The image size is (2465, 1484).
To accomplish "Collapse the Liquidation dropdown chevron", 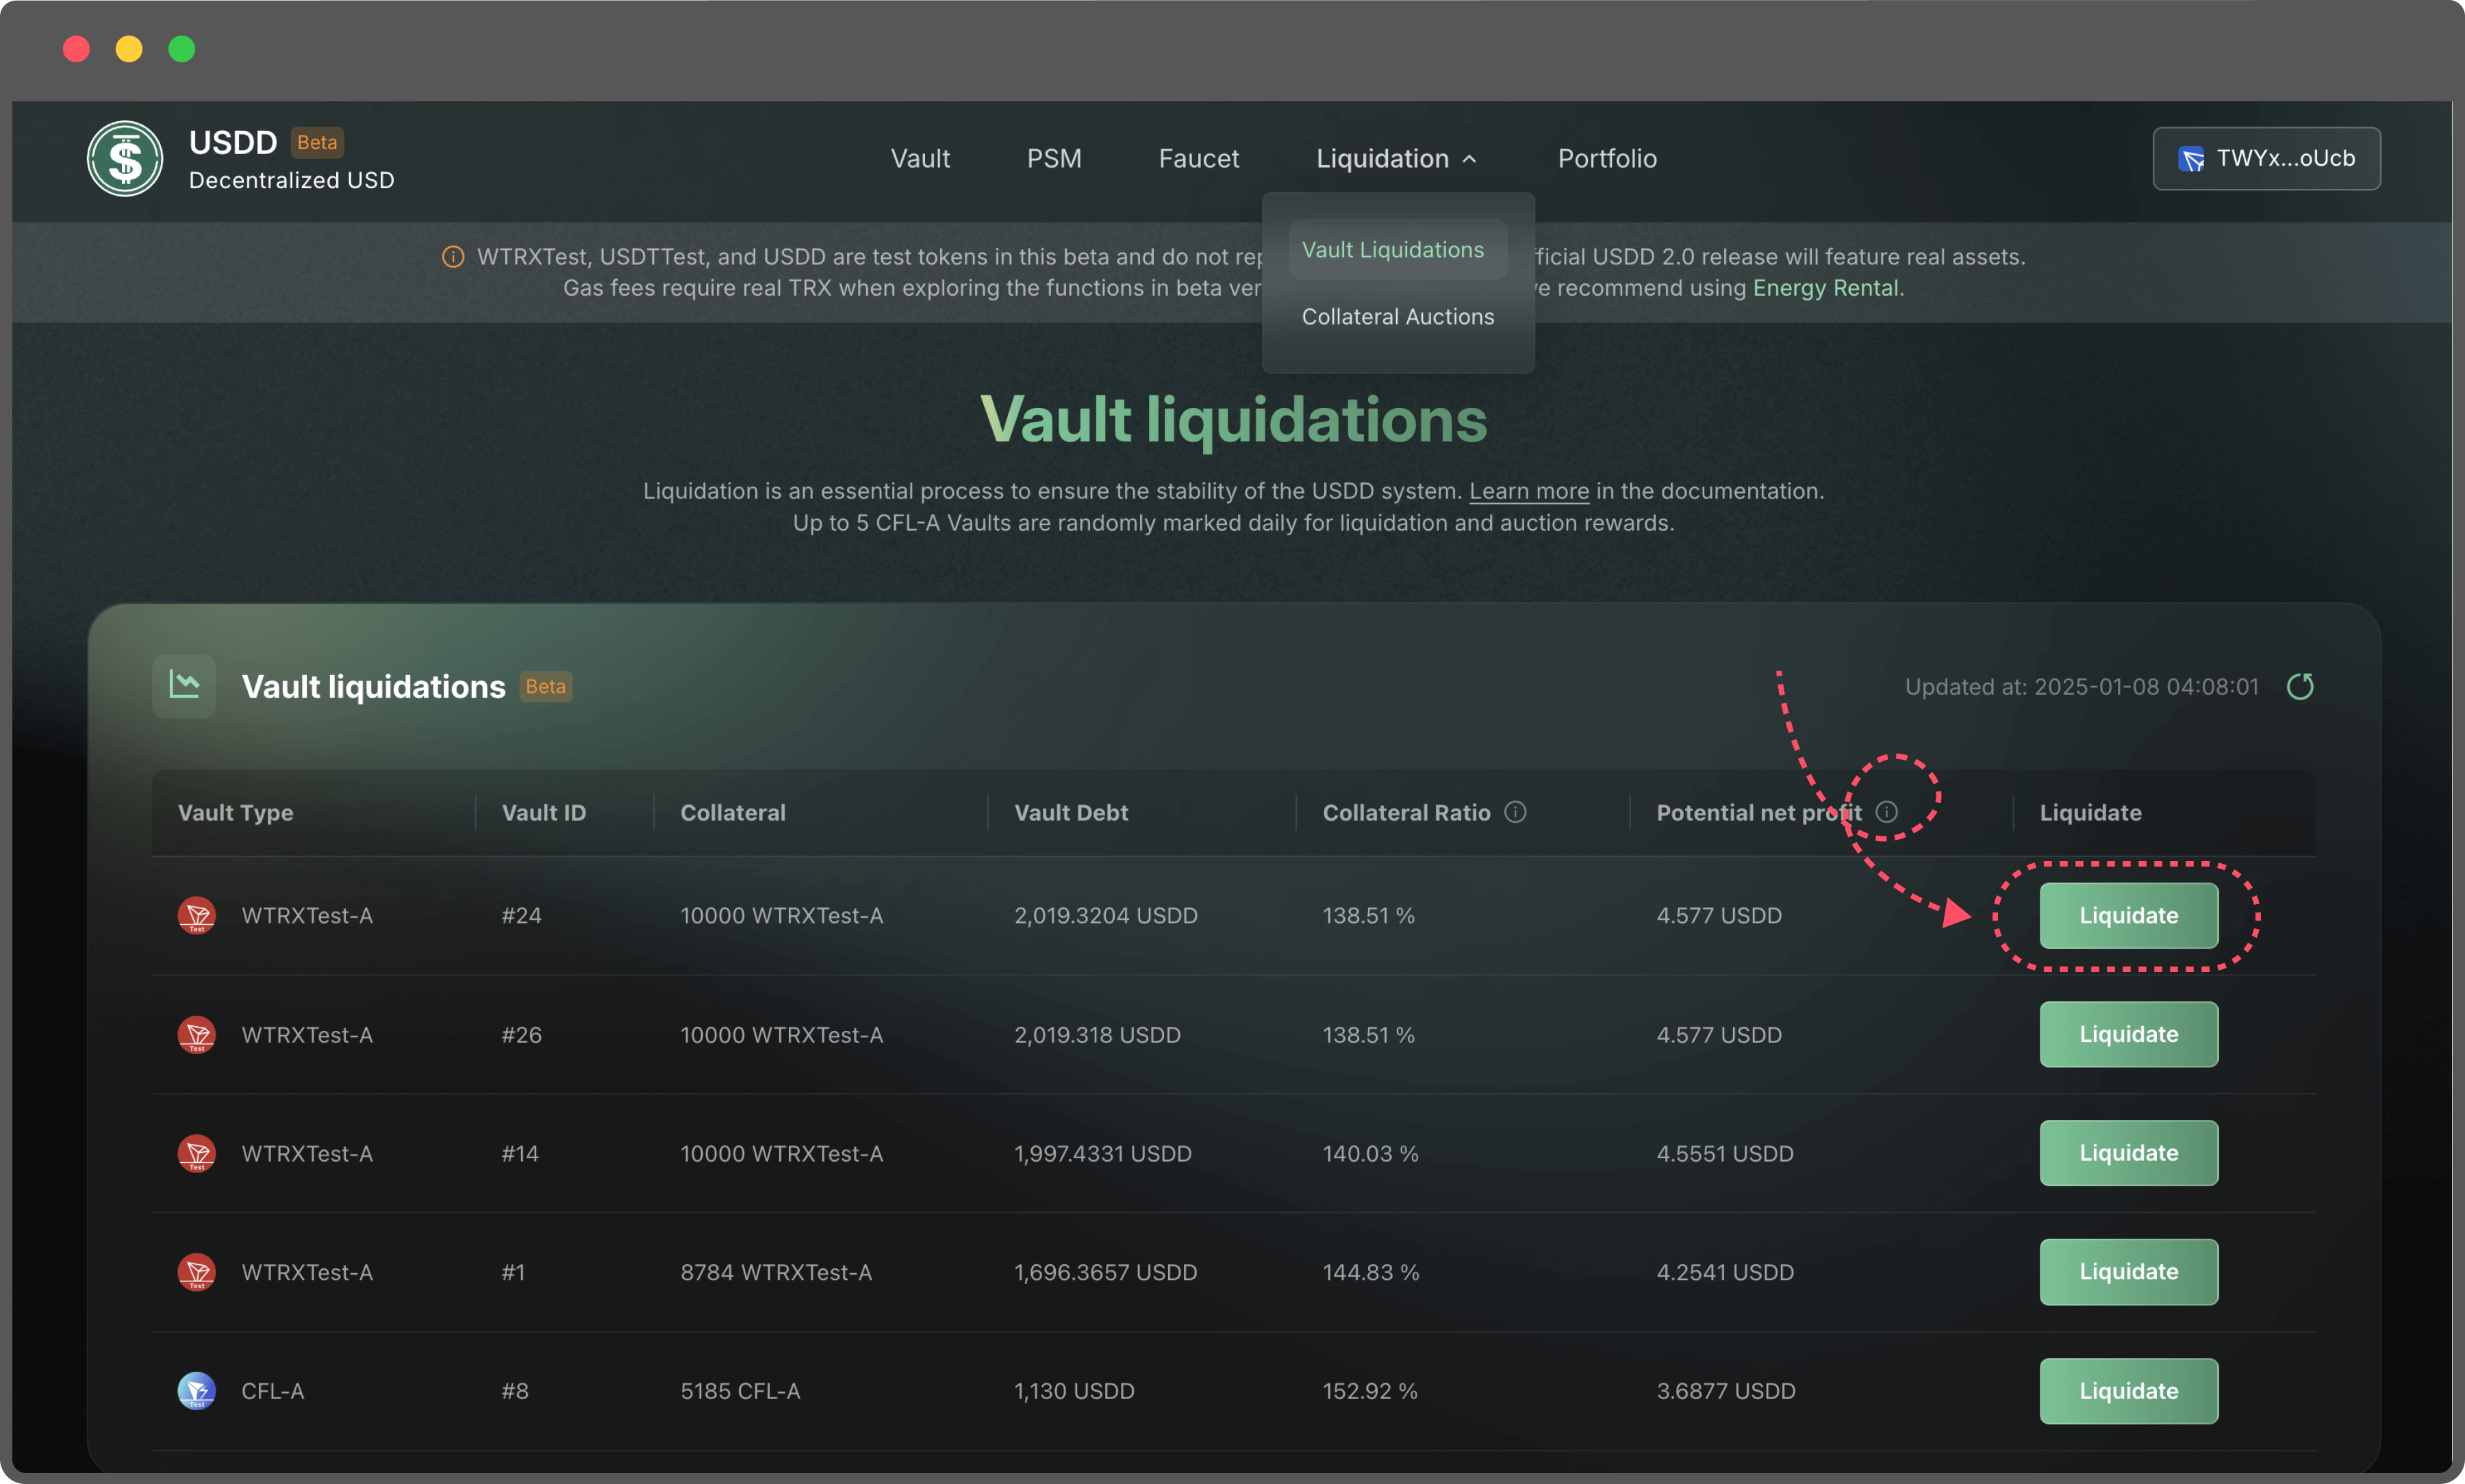I will coord(1469,159).
